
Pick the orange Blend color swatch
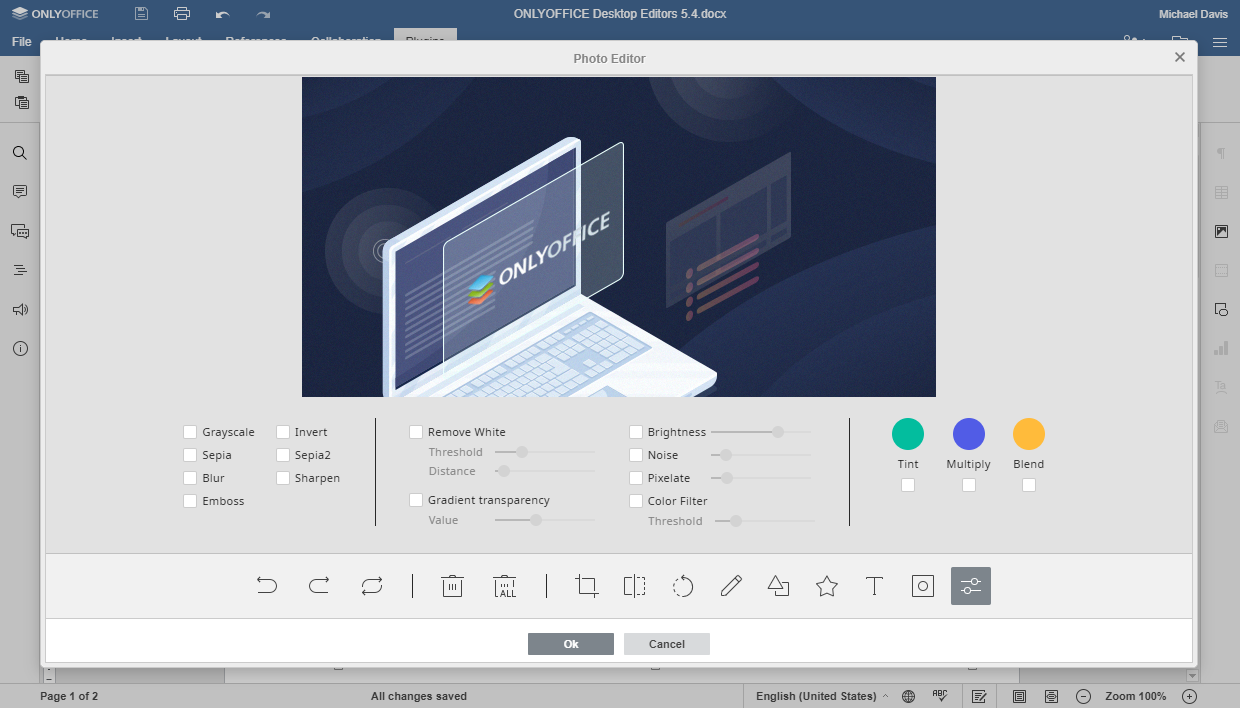1029,434
